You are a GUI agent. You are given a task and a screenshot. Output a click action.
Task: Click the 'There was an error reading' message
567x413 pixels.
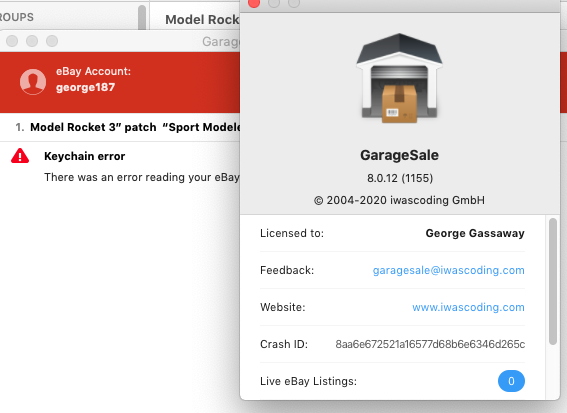click(142, 177)
